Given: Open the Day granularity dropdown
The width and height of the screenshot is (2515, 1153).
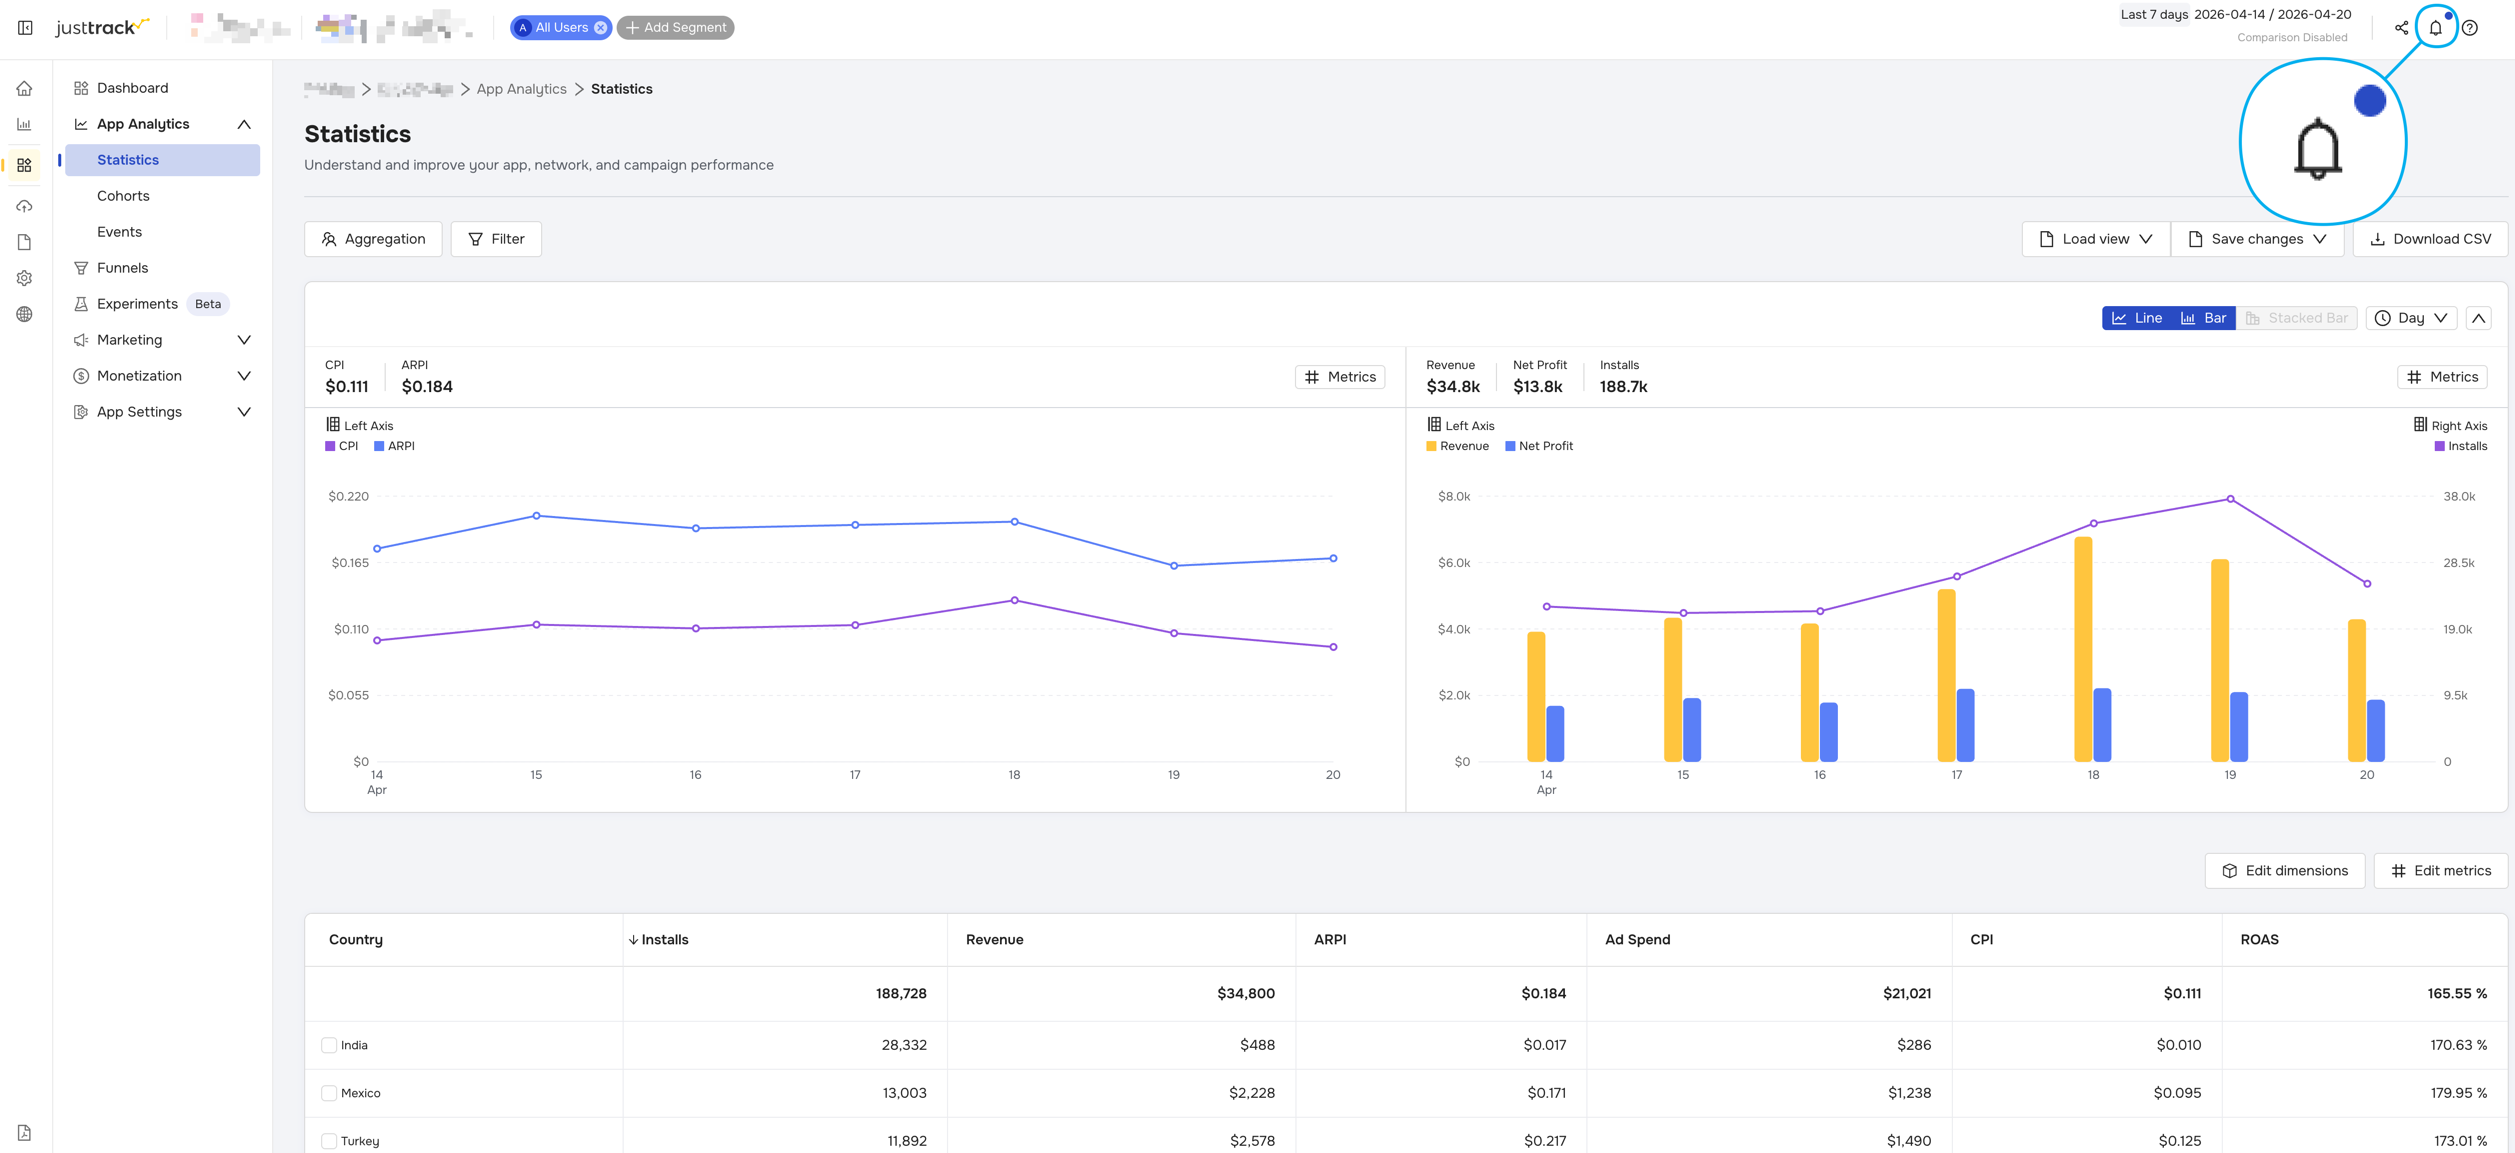Looking at the screenshot, I should point(2411,318).
